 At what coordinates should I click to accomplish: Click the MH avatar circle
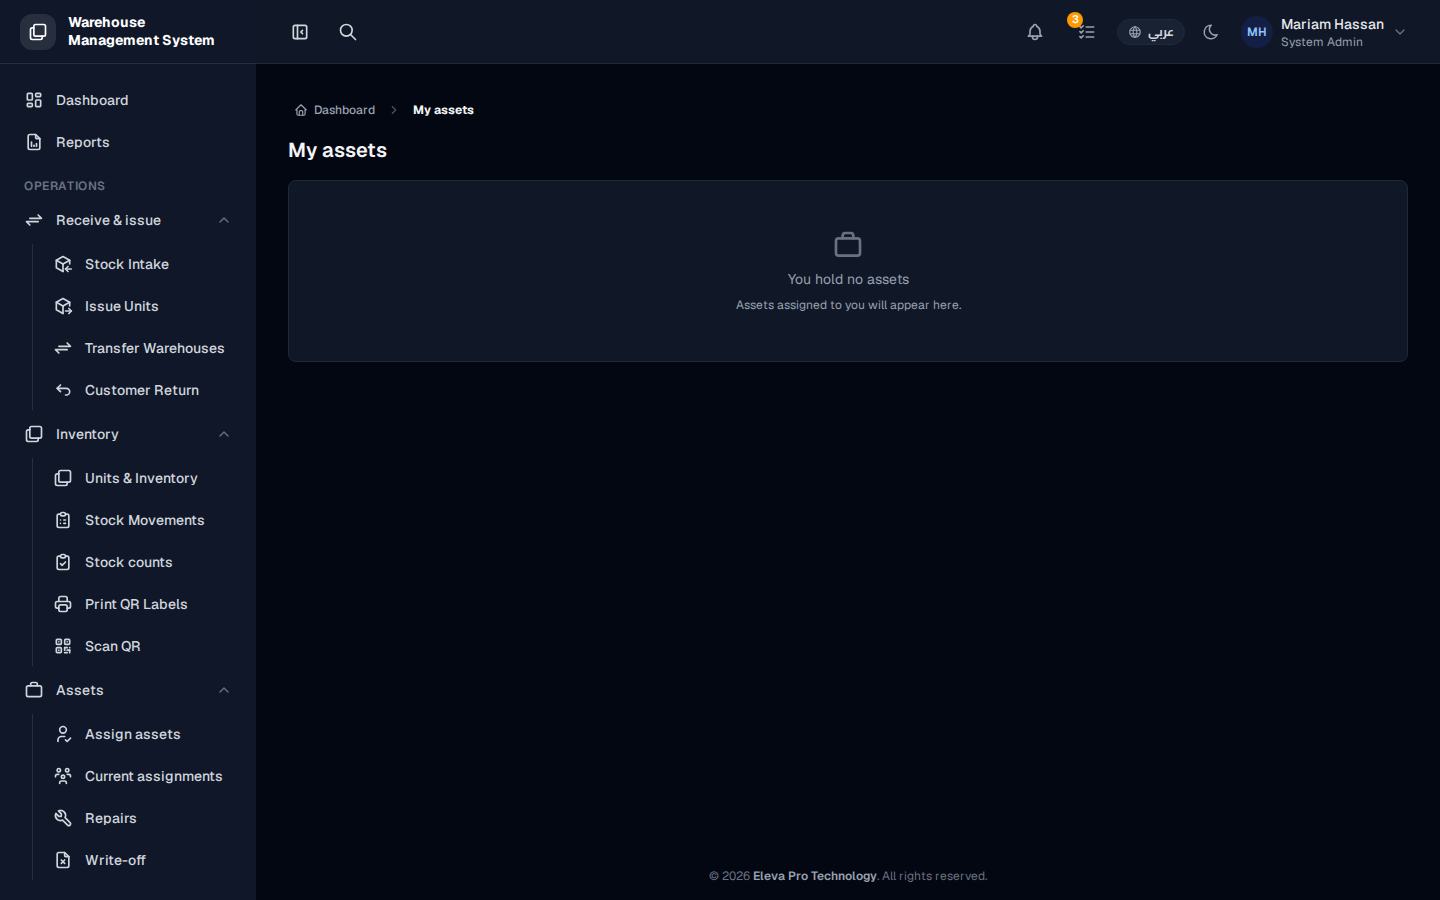(x=1257, y=32)
